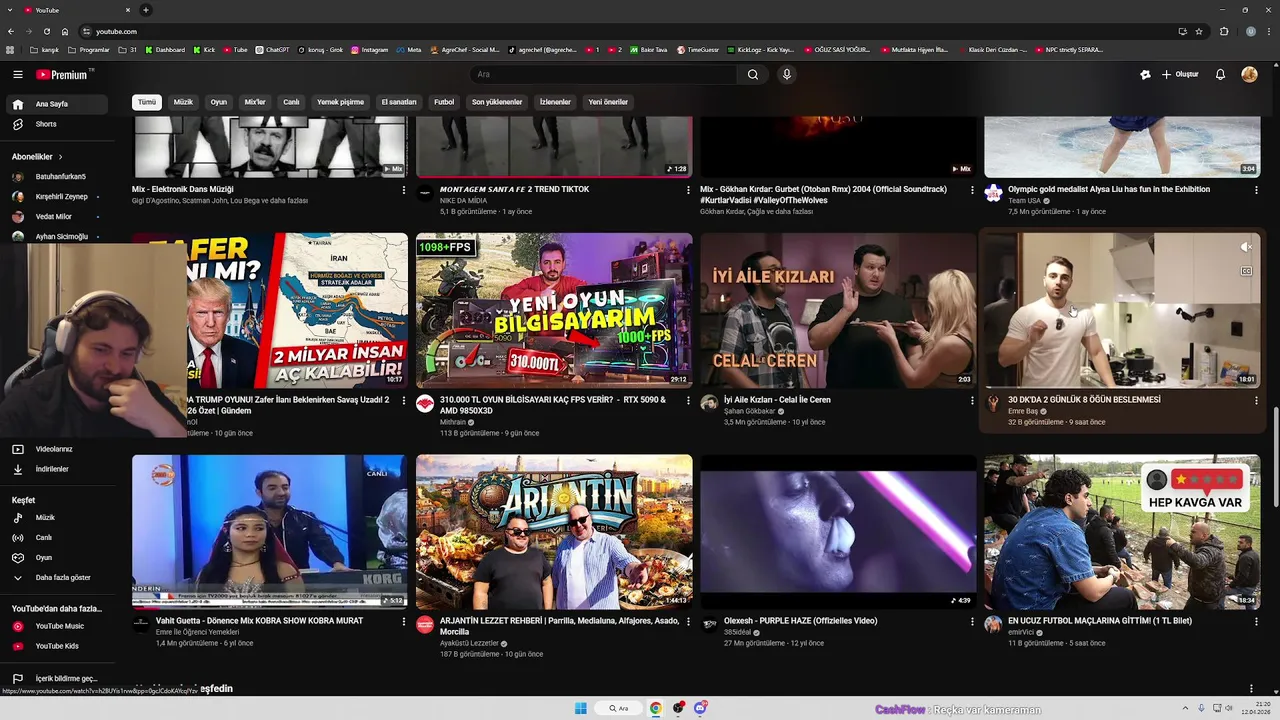The width and height of the screenshot is (1280, 720).
Task: Play the YENİ OYUN BİLGİSAYARIM thumbnail
Action: click(x=554, y=310)
